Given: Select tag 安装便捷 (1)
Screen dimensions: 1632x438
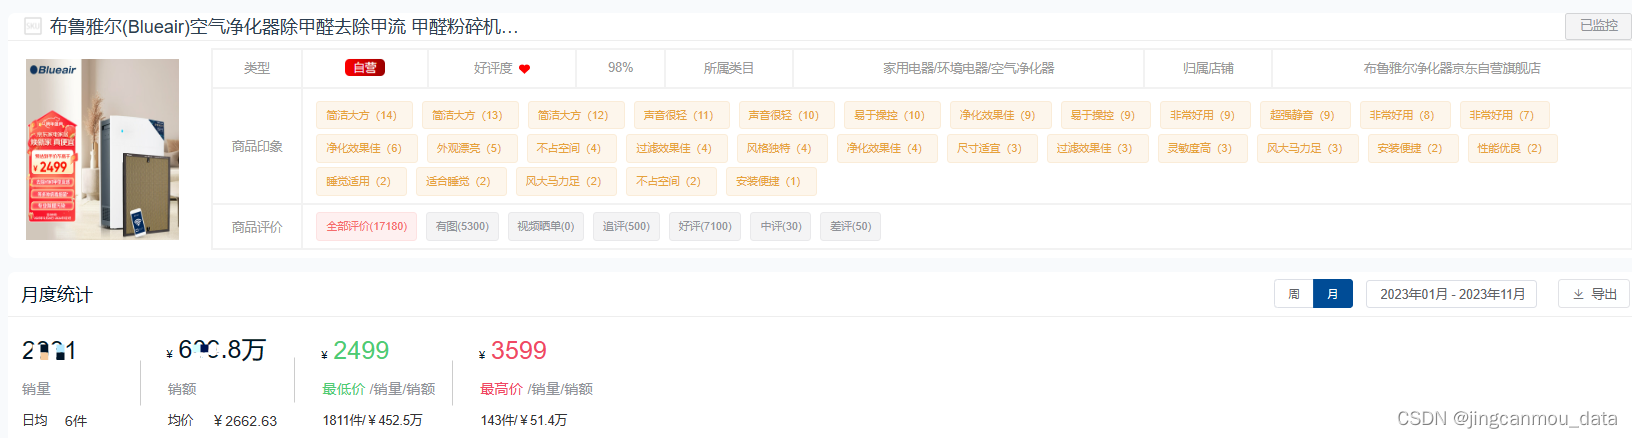Looking at the screenshot, I should pos(769,181).
